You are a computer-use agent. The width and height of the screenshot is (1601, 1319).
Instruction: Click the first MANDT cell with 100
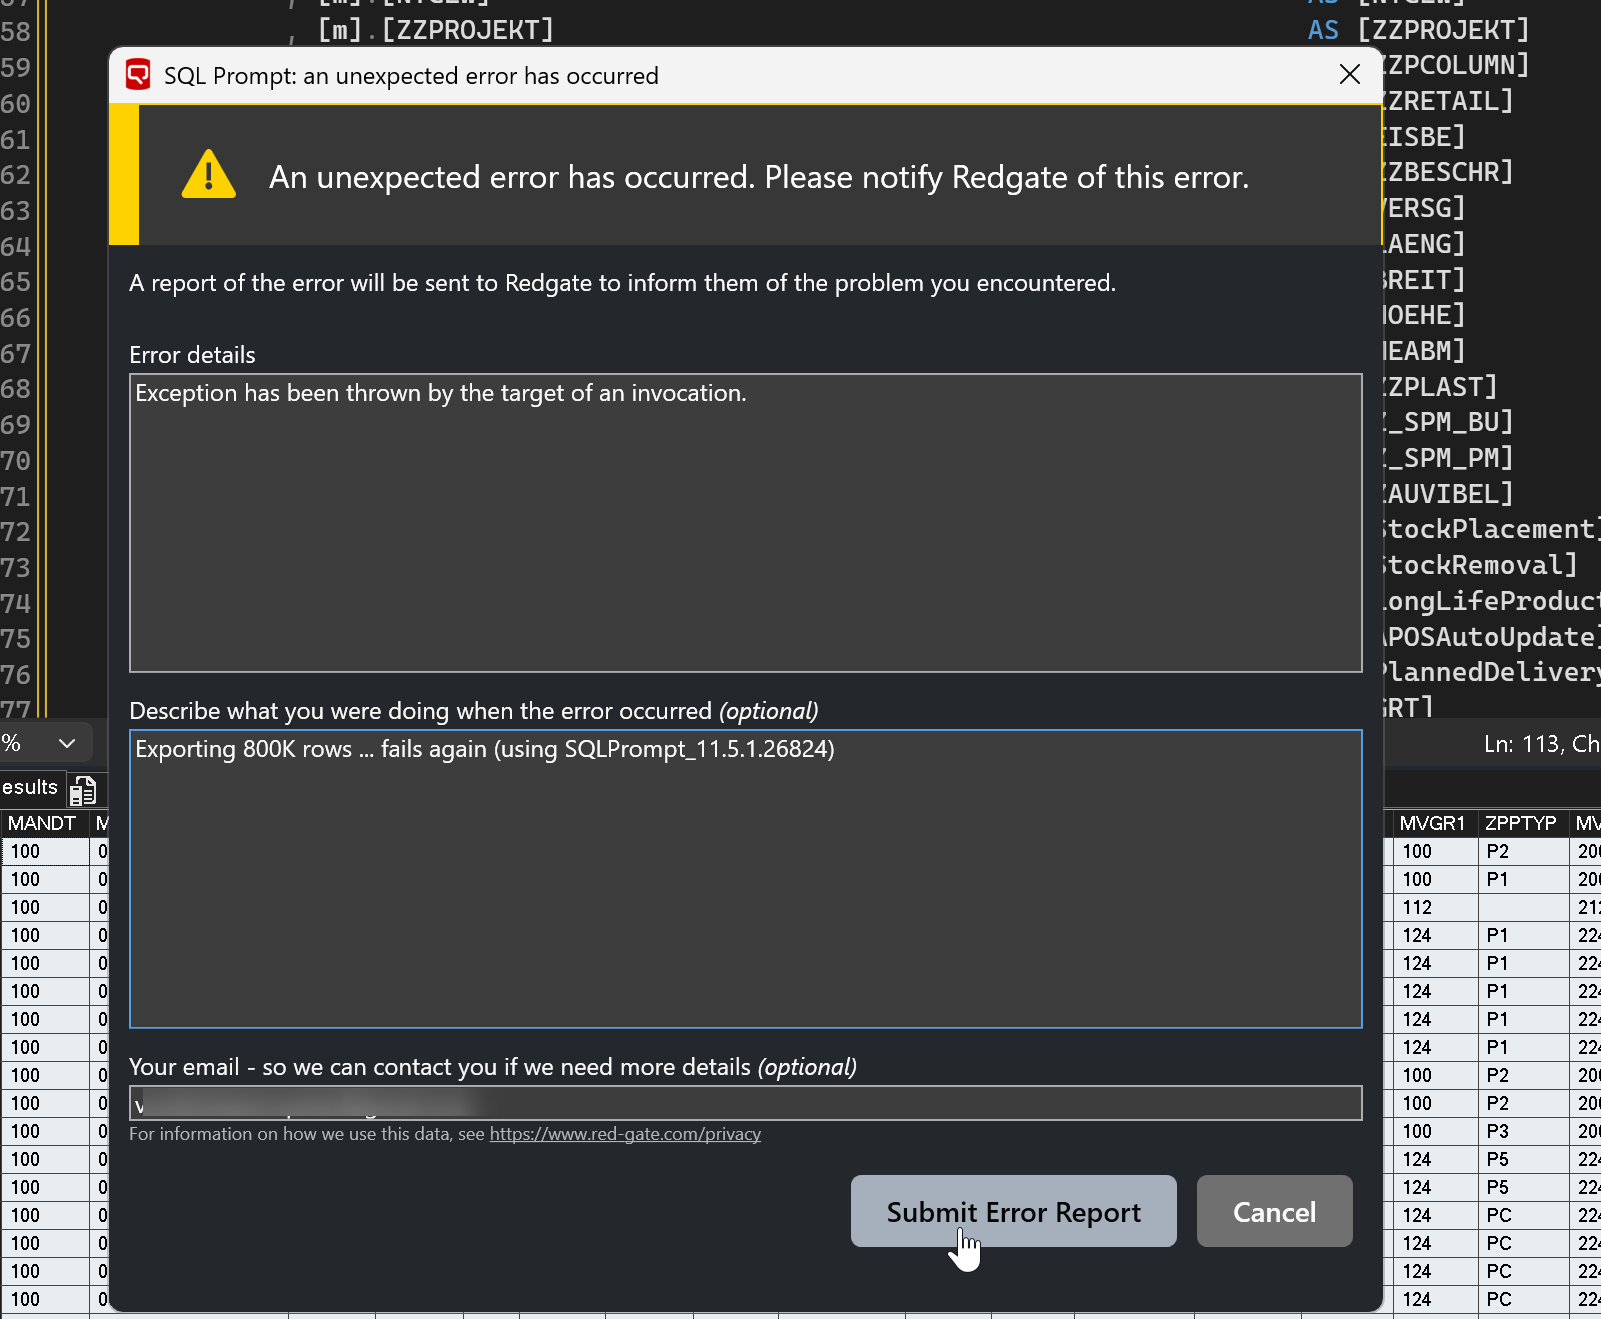pyautogui.click(x=44, y=851)
